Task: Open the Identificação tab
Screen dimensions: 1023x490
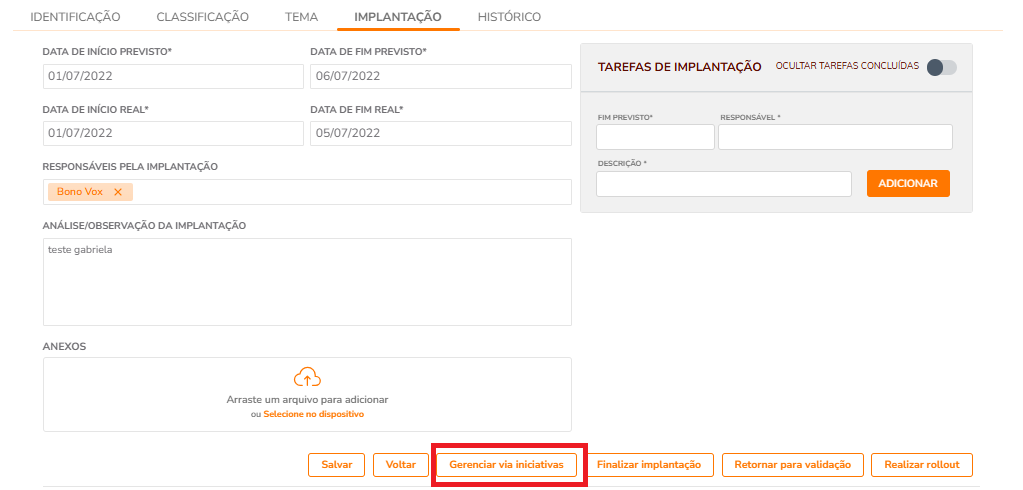Action: 76,17
